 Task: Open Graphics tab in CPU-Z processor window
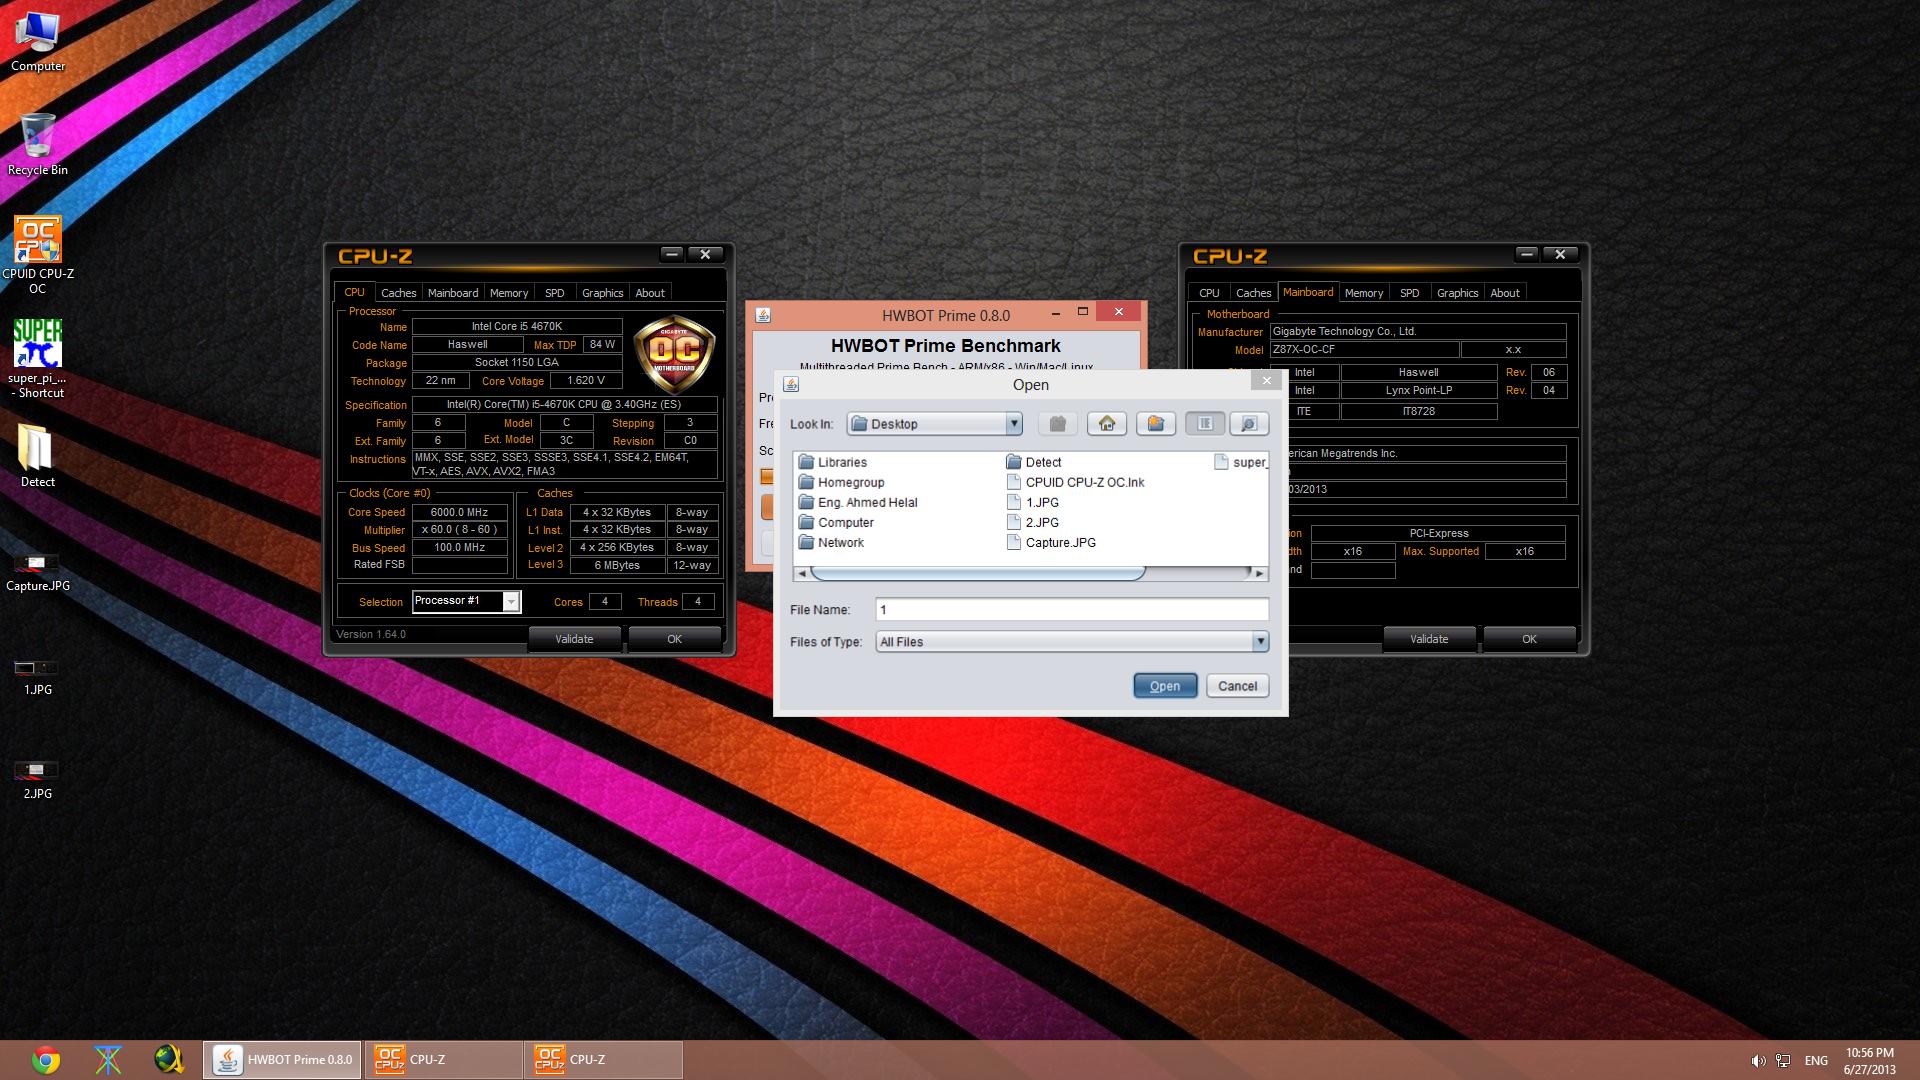click(x=602, y=293)
